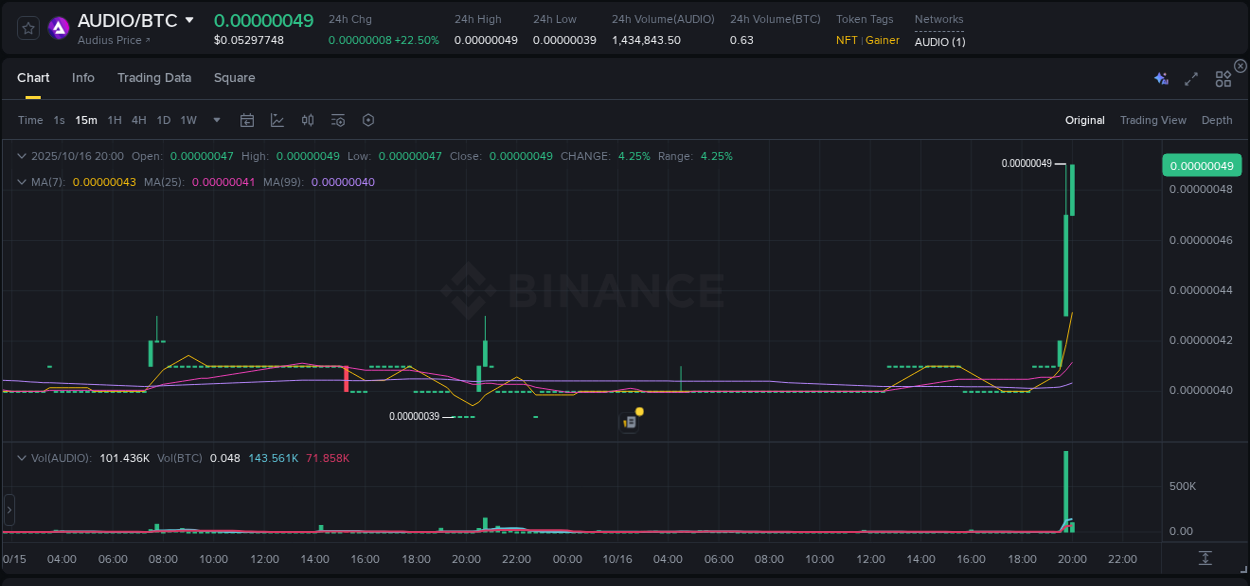Expand the left side panel arrow
Image resolution: width=1250 pixels, height=586 pixels.
click(x=8, y=510)
